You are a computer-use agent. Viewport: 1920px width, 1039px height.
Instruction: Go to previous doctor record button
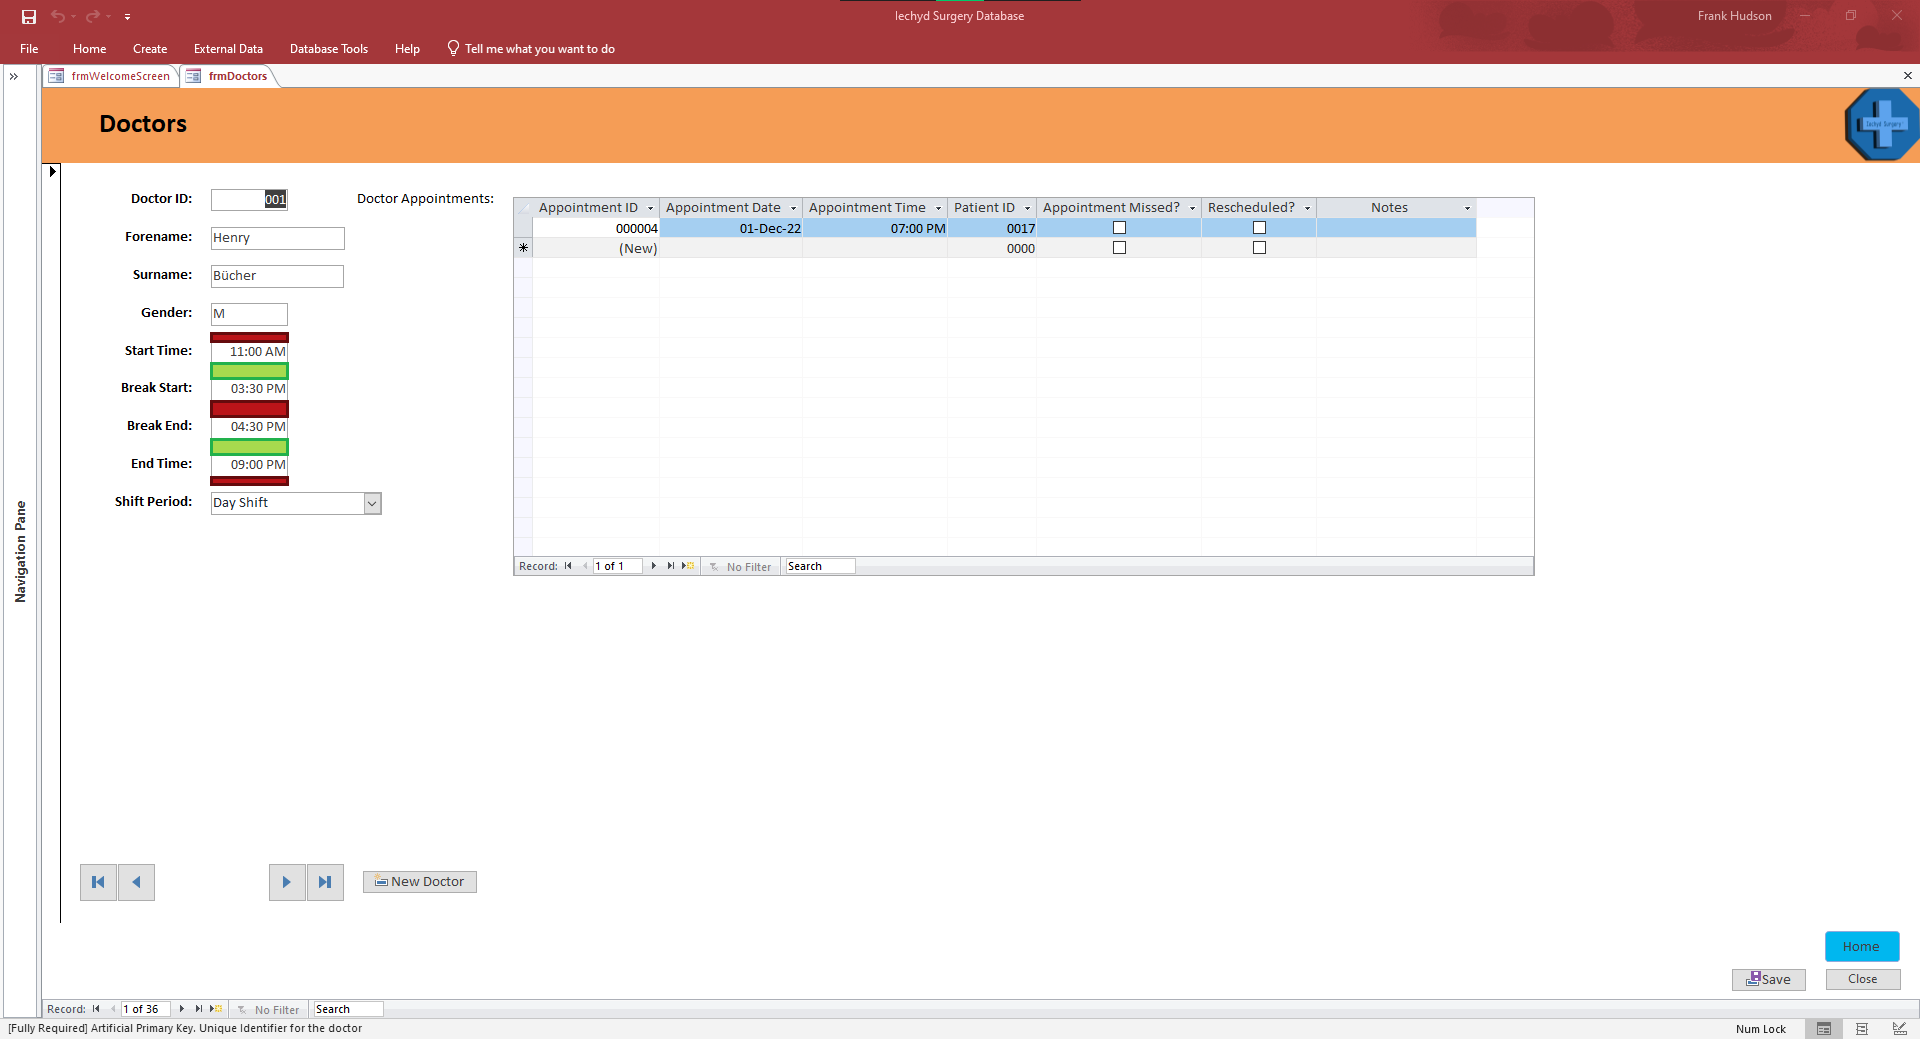point(136,882)
